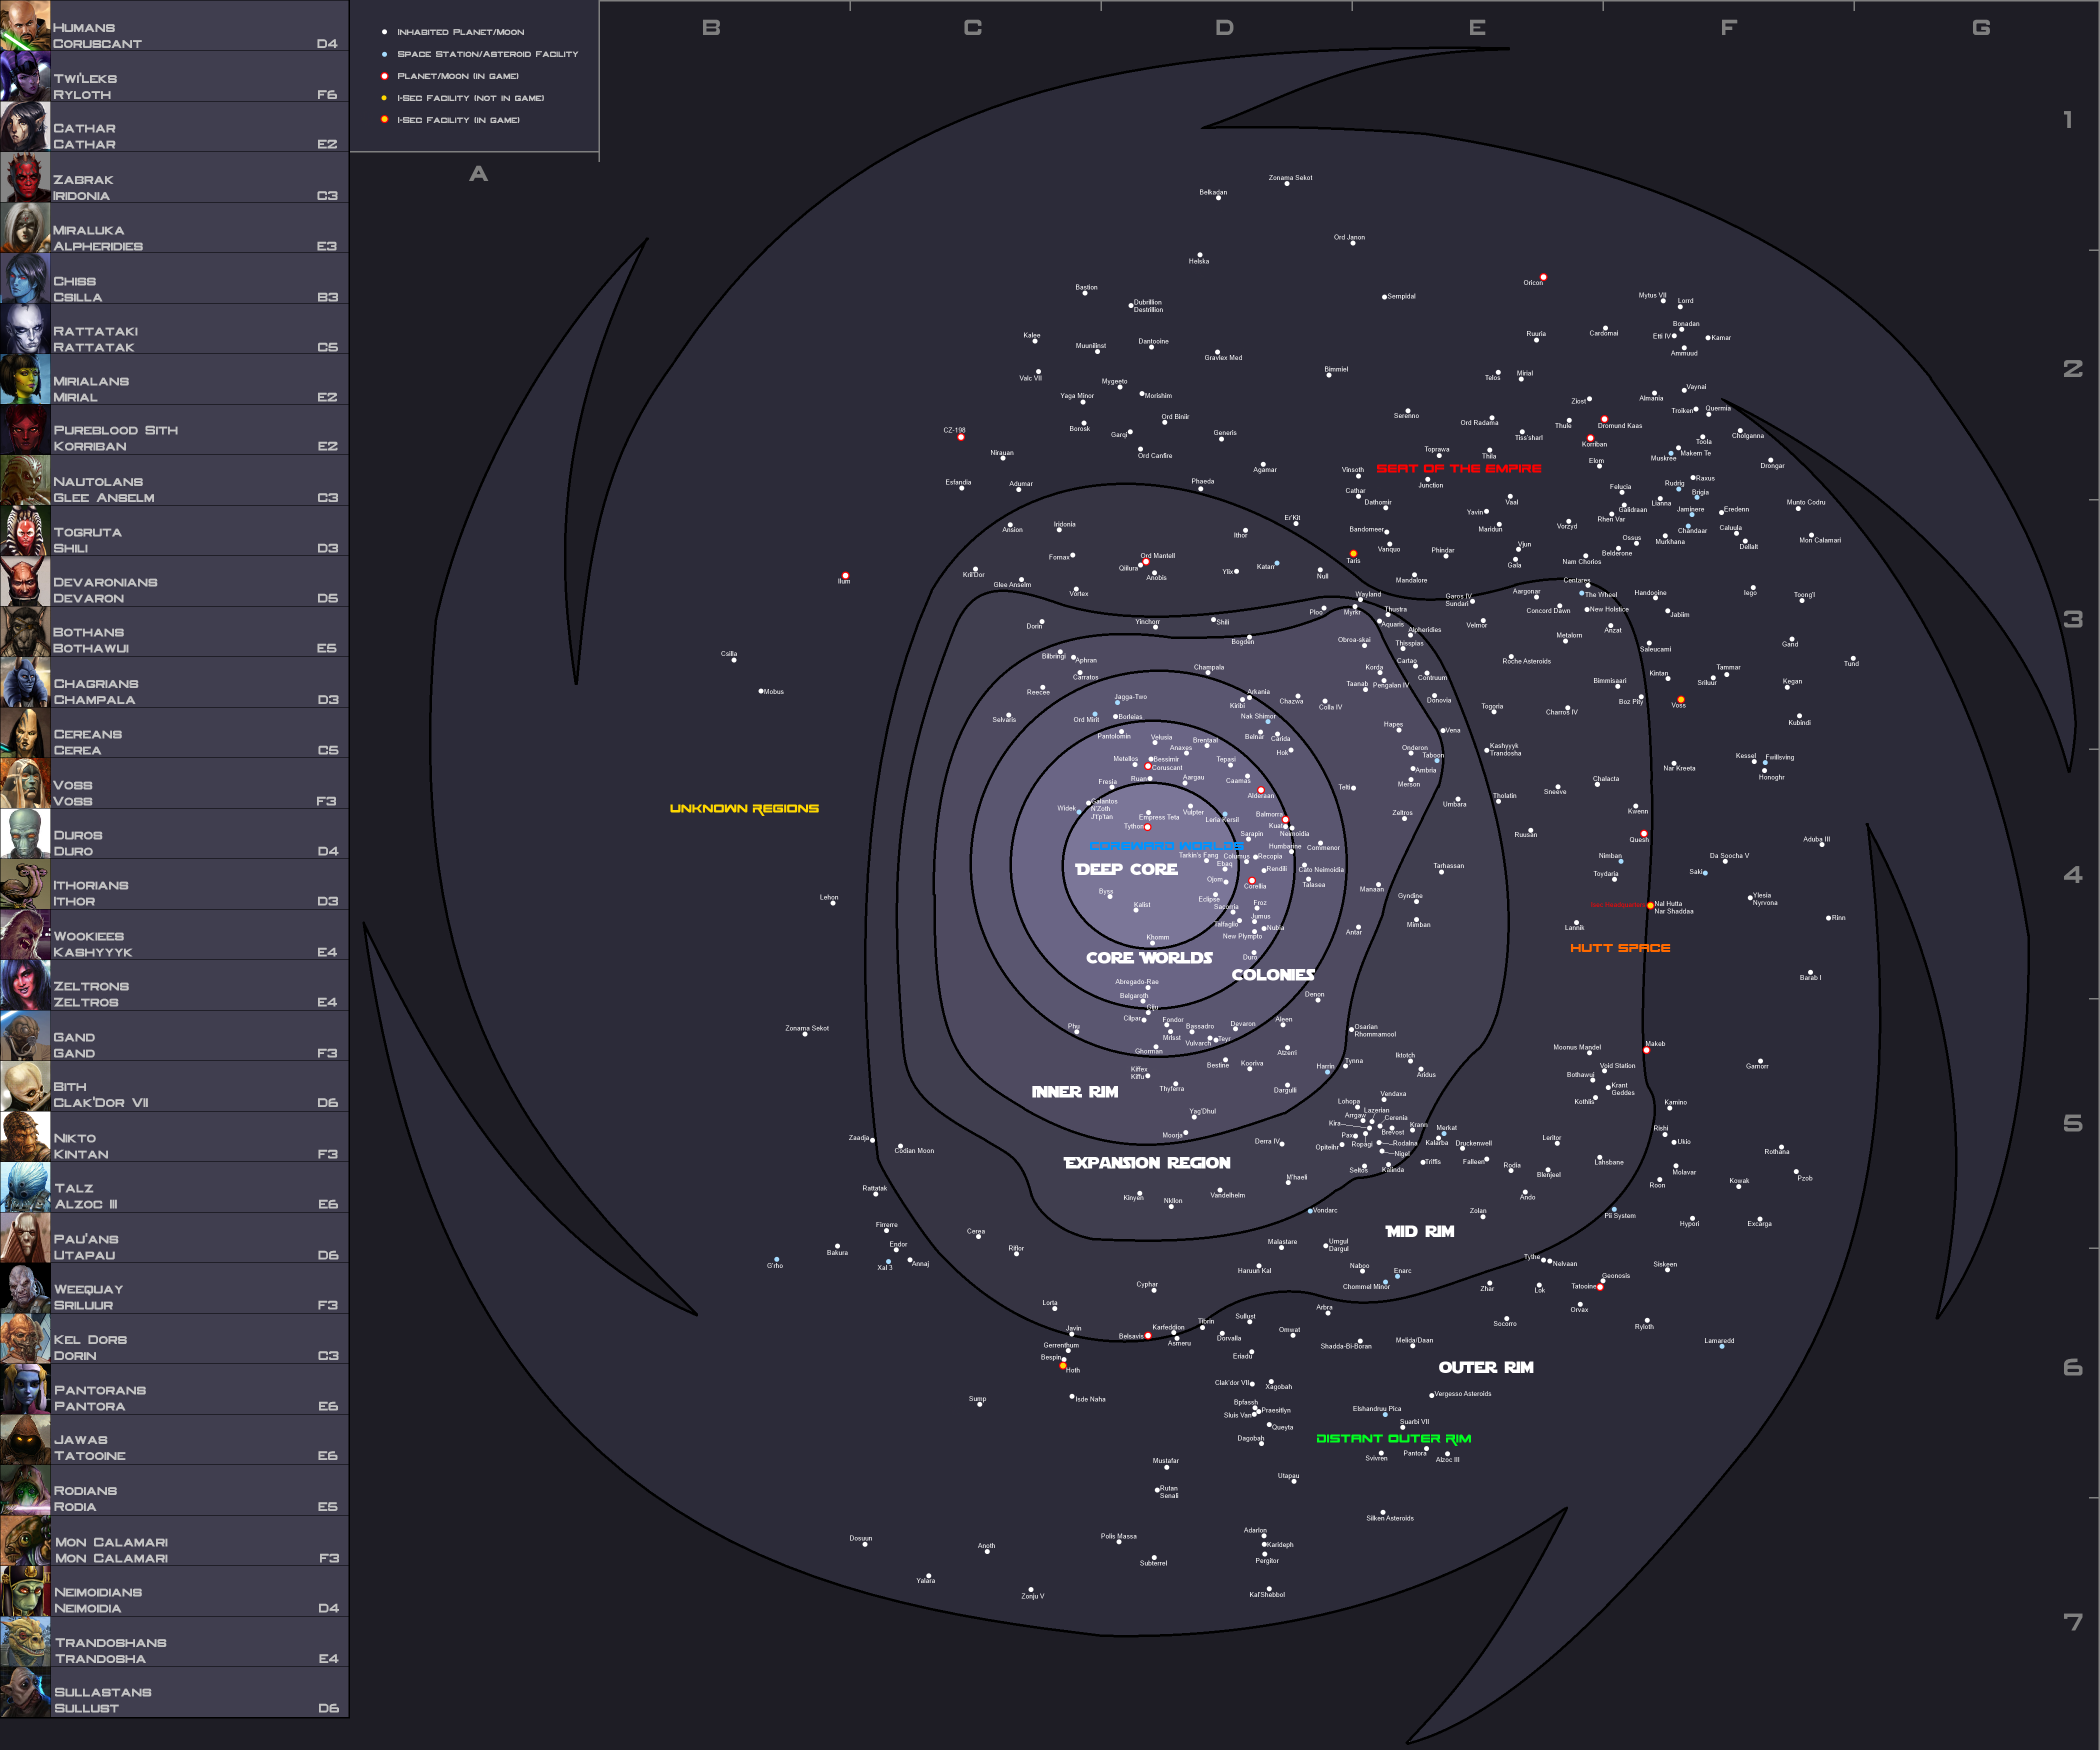Image resolution: width=2100 pixels, height=1750 pixels.
Task: Select the Sullustans portrait icon
Action: point(25,1692)
